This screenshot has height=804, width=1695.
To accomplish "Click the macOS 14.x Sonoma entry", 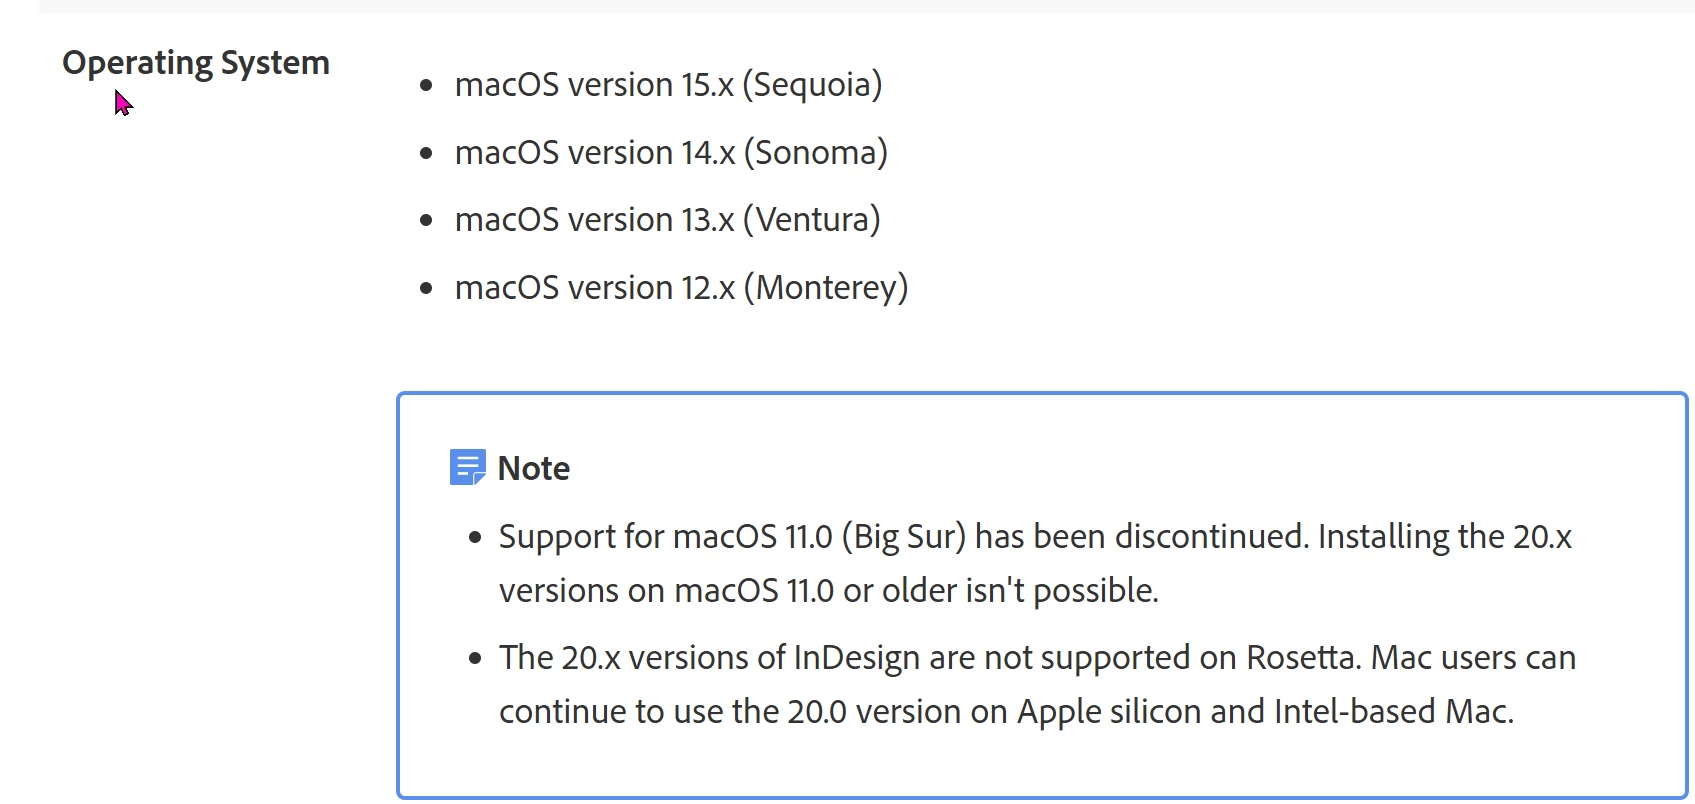I will click(671, 153).
